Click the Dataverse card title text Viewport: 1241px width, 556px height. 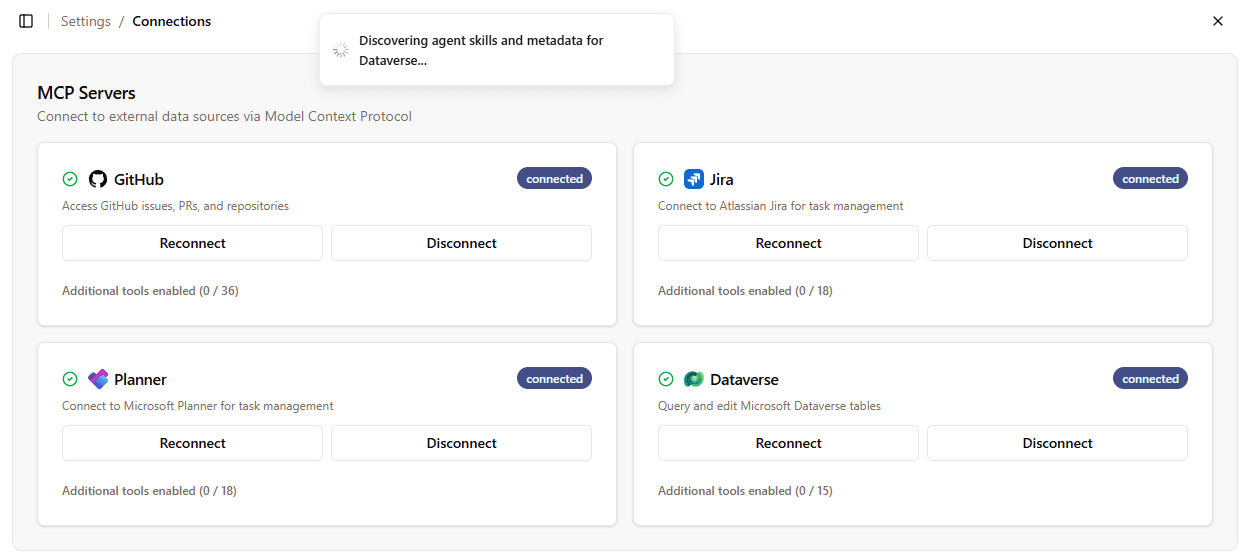pos(744,380)
